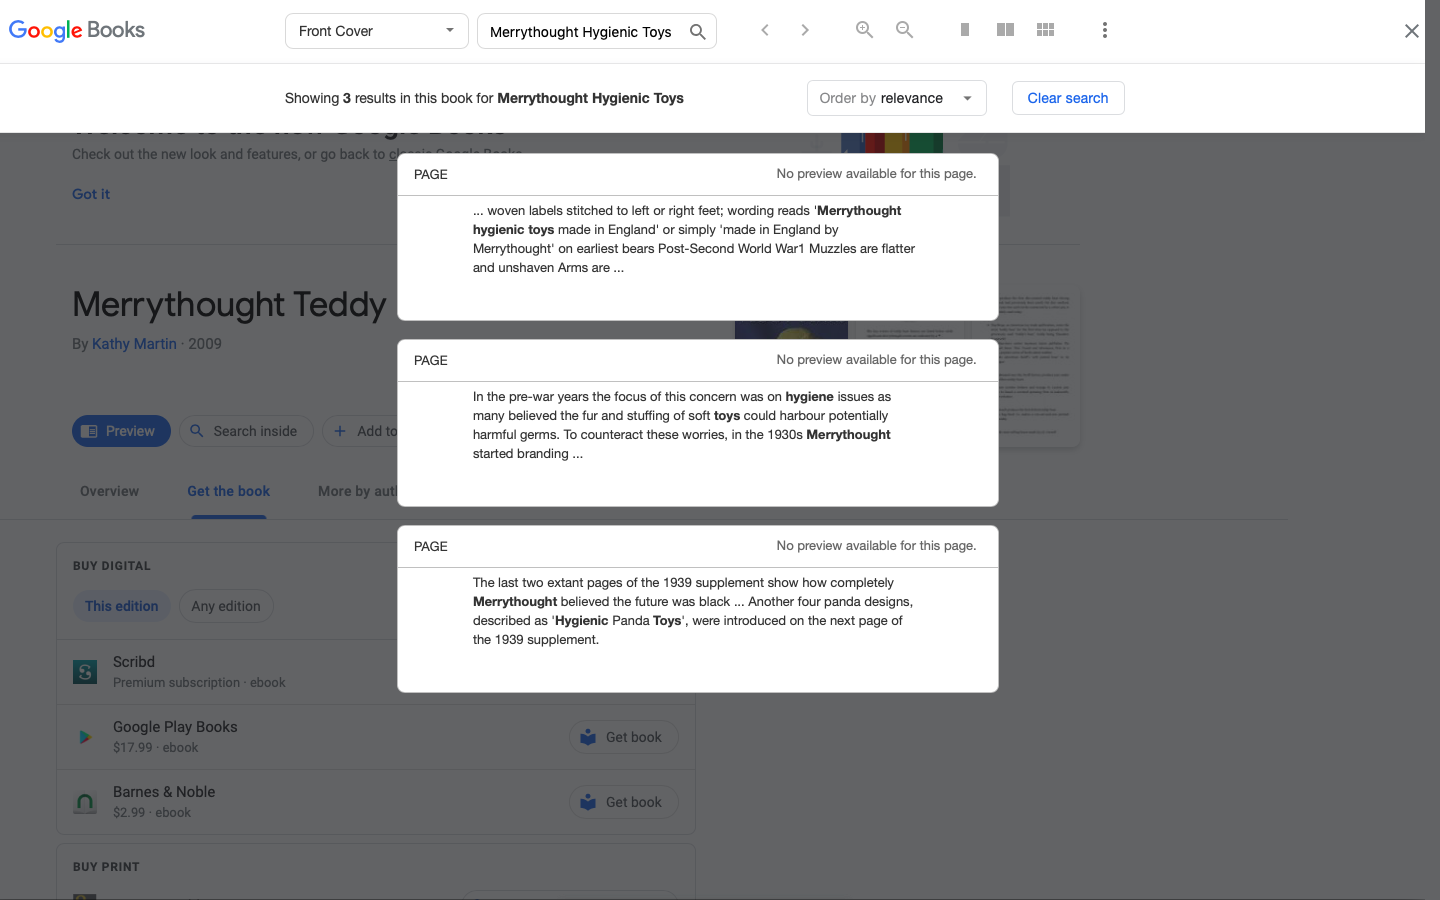Click the search magnifier icon in search box

click(697, 32)
